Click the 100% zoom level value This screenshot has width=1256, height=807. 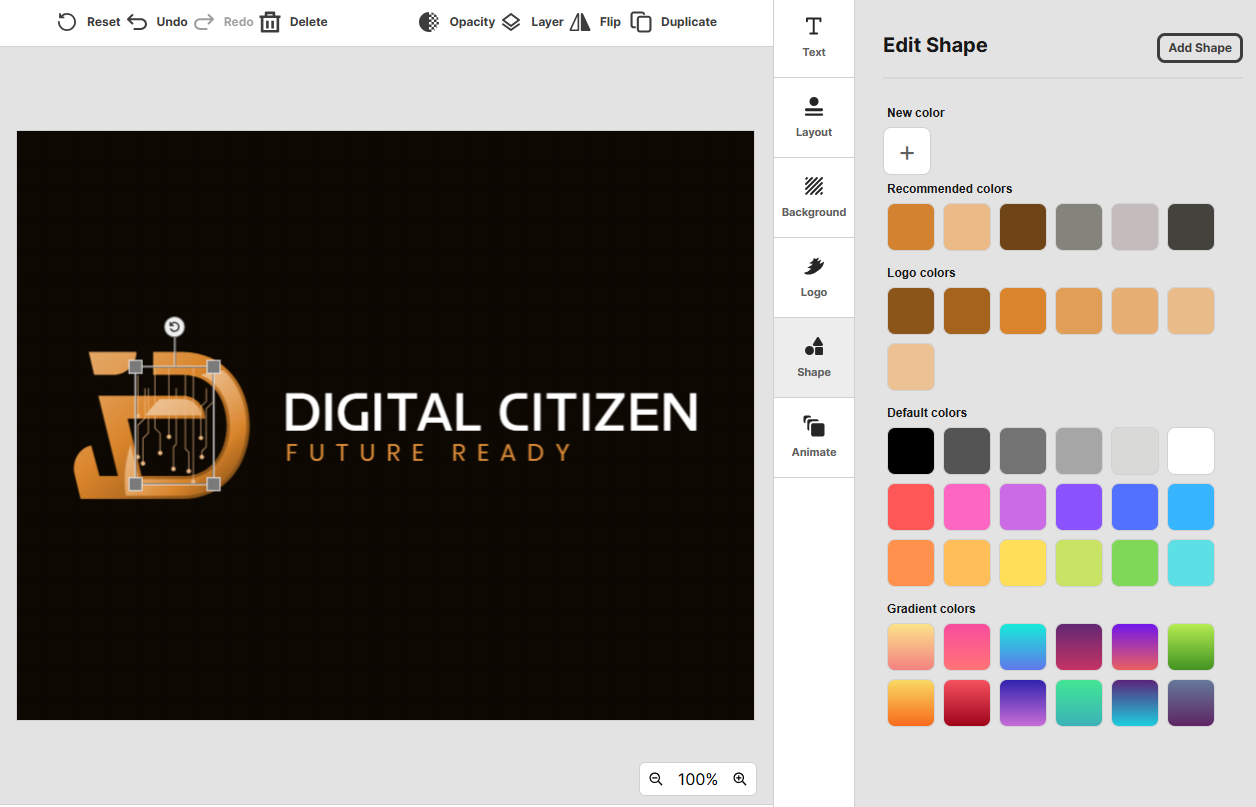tap(698, 779)
